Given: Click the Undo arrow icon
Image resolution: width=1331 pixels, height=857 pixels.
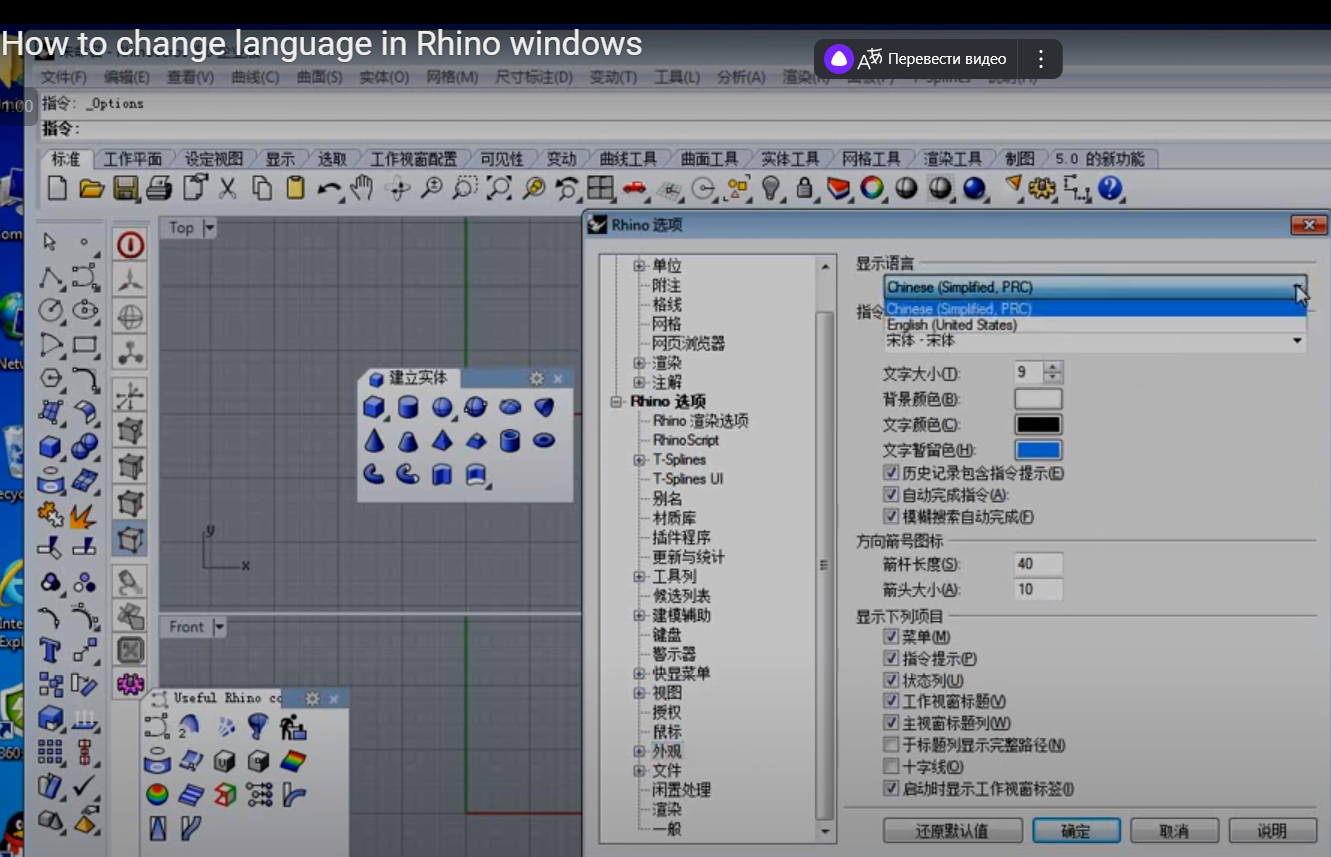Looking at the screenshot, I should (x=328, y=188).
